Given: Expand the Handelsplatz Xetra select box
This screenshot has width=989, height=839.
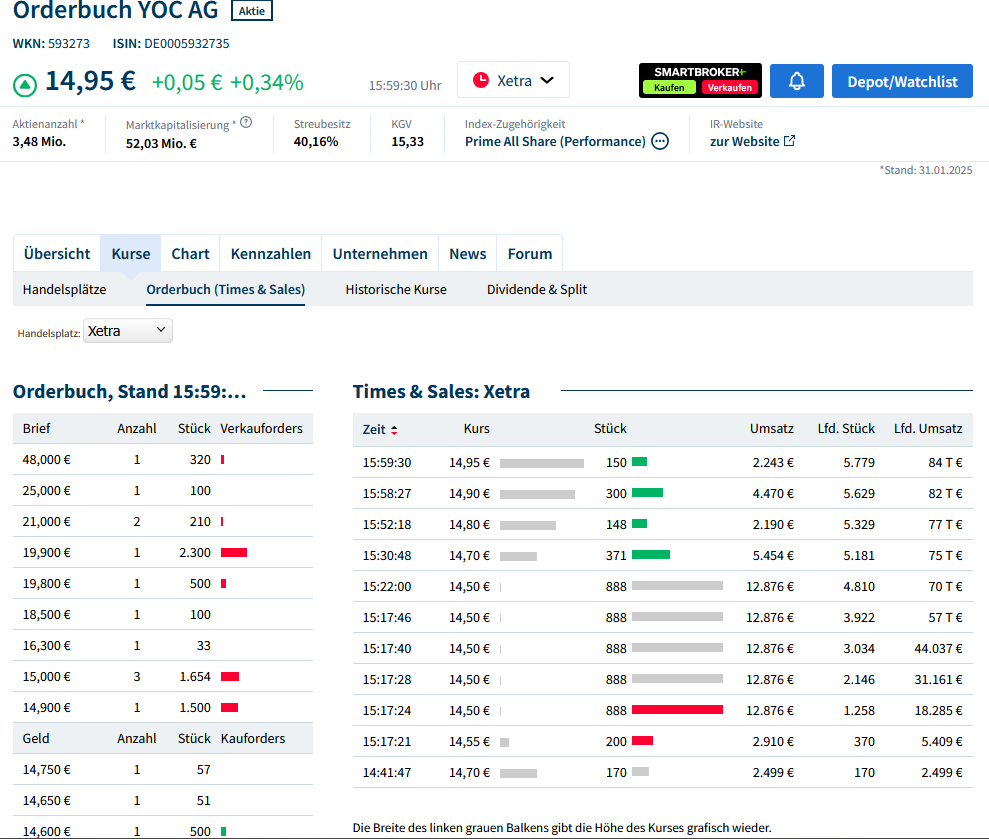Looking at the screenshot, I should 128,331.
